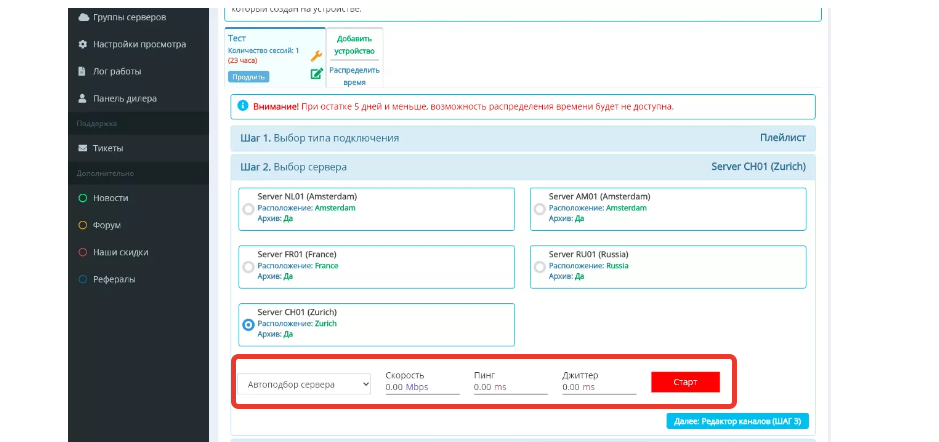Image resolution: width=939 pixels, height=442 pixels.
Task: Click the Скорость Mbps field
Action: (421, 387)
